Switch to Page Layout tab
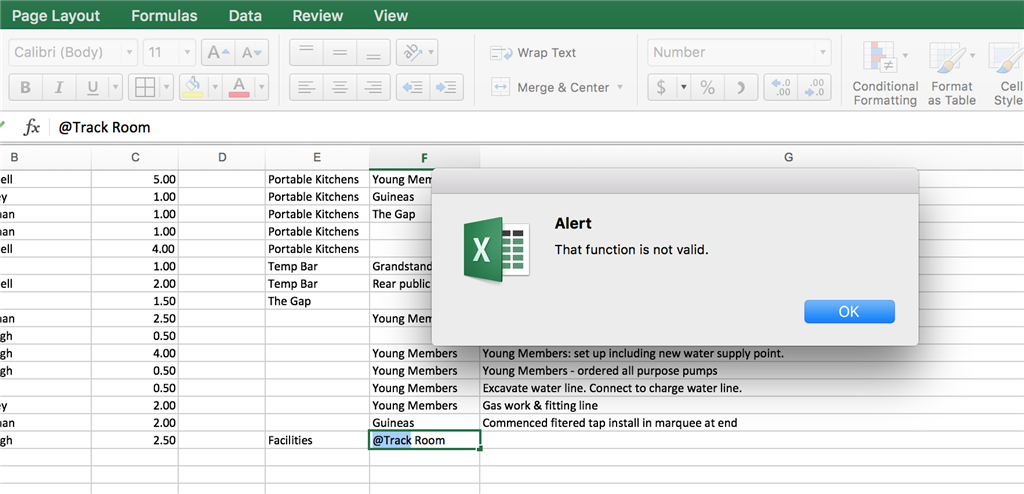The image size is (1024, 494). coord(56,16)
